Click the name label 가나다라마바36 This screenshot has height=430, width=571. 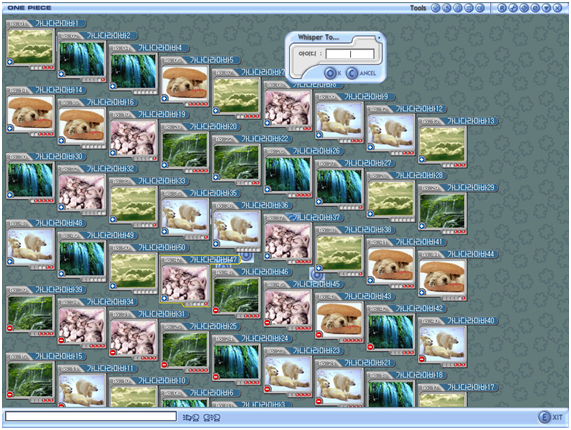click(x=265, y=205)
